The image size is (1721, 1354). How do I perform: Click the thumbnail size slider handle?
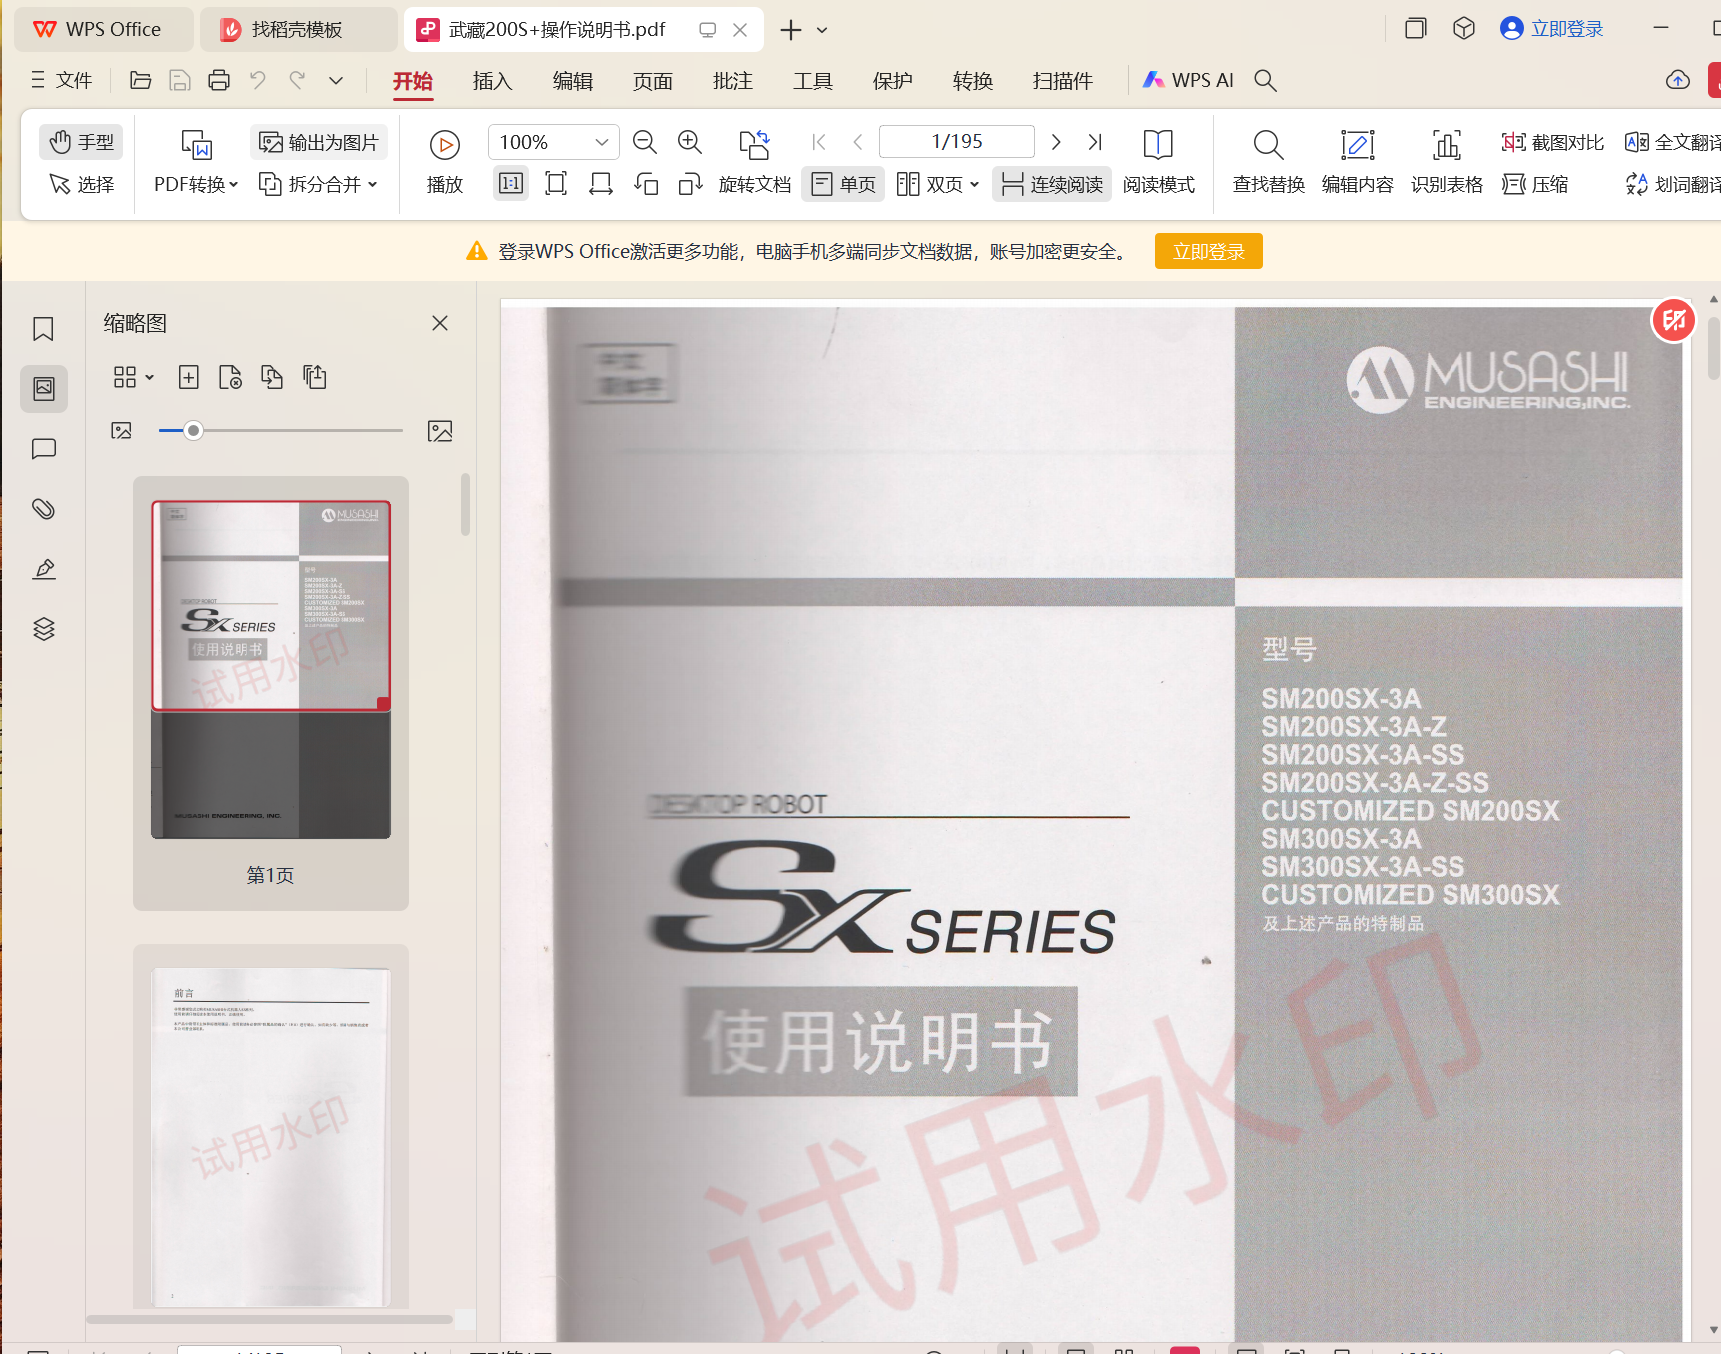(193, 430)
